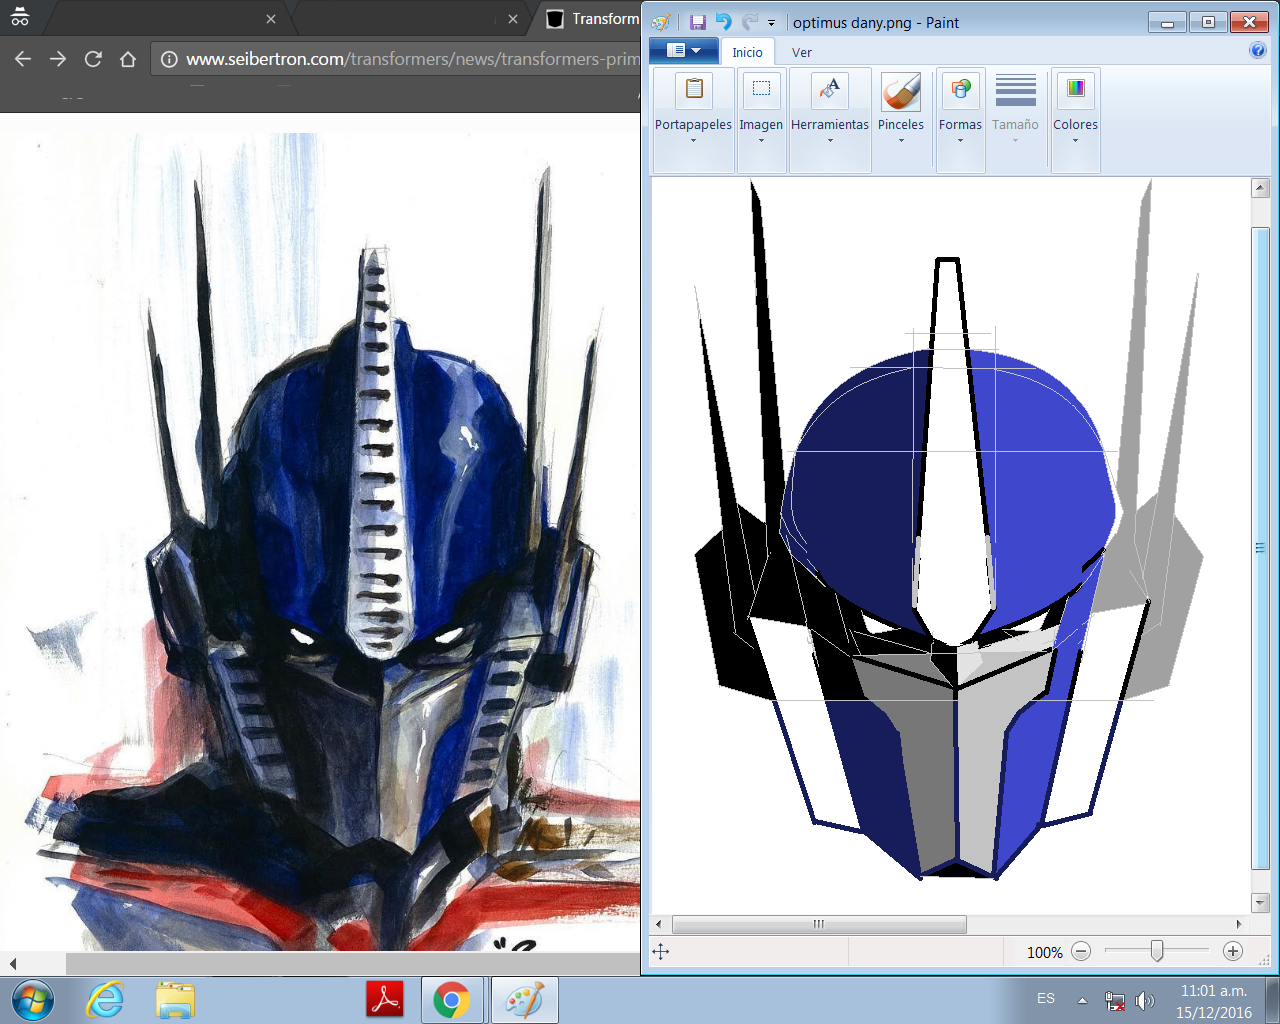Viewport: 1280px width, 1024px height.
Task: Click the seibertron.com address bar
Action: [400, 59]
